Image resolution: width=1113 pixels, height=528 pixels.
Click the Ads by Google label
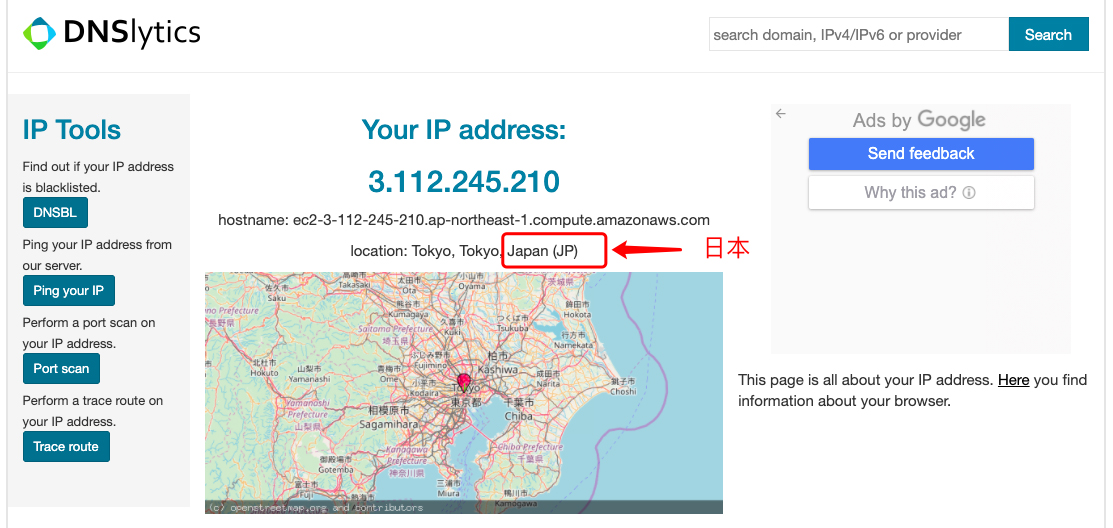point(919,121)
